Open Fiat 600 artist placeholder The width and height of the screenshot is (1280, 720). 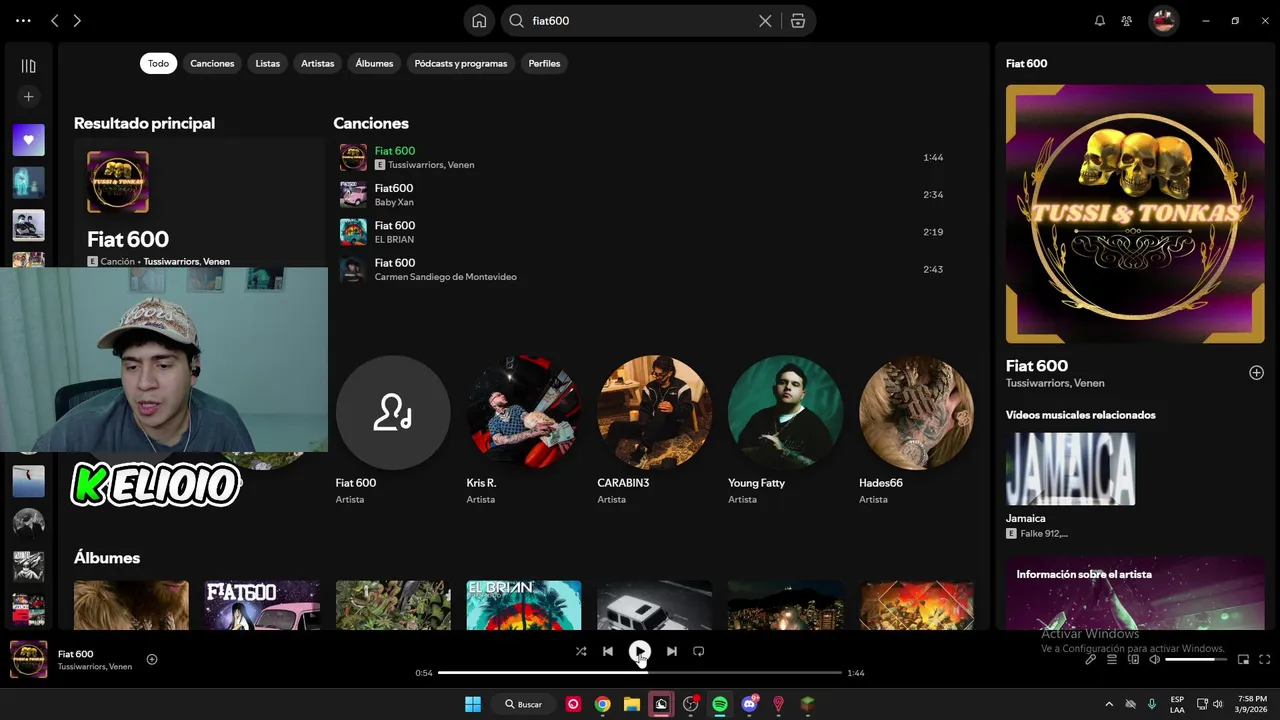[393, 412]
